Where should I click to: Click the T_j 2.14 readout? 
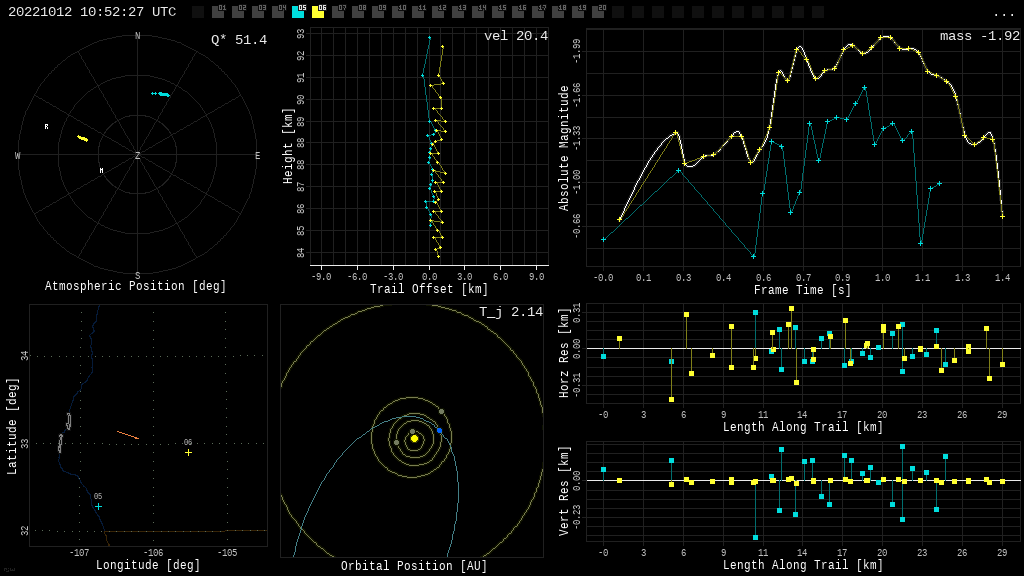pos(510,313)
